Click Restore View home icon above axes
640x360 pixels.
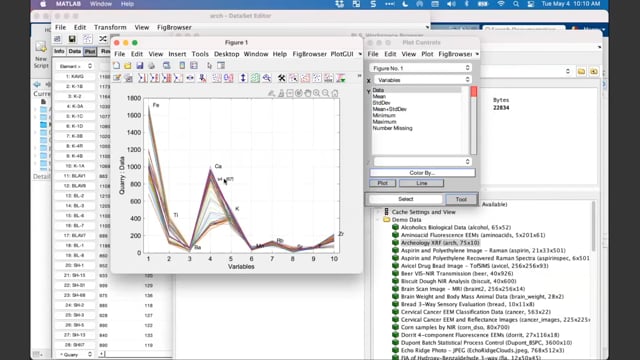click(335, 93)
